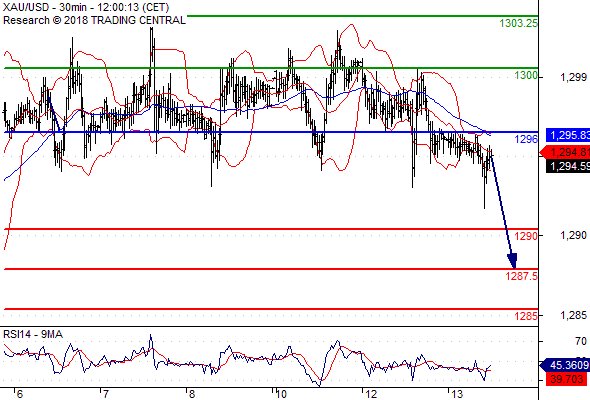Viewport: 590px width, 400px height.
Task: Click the red 39.703 RSI value tag
Action: click(566, 379)
